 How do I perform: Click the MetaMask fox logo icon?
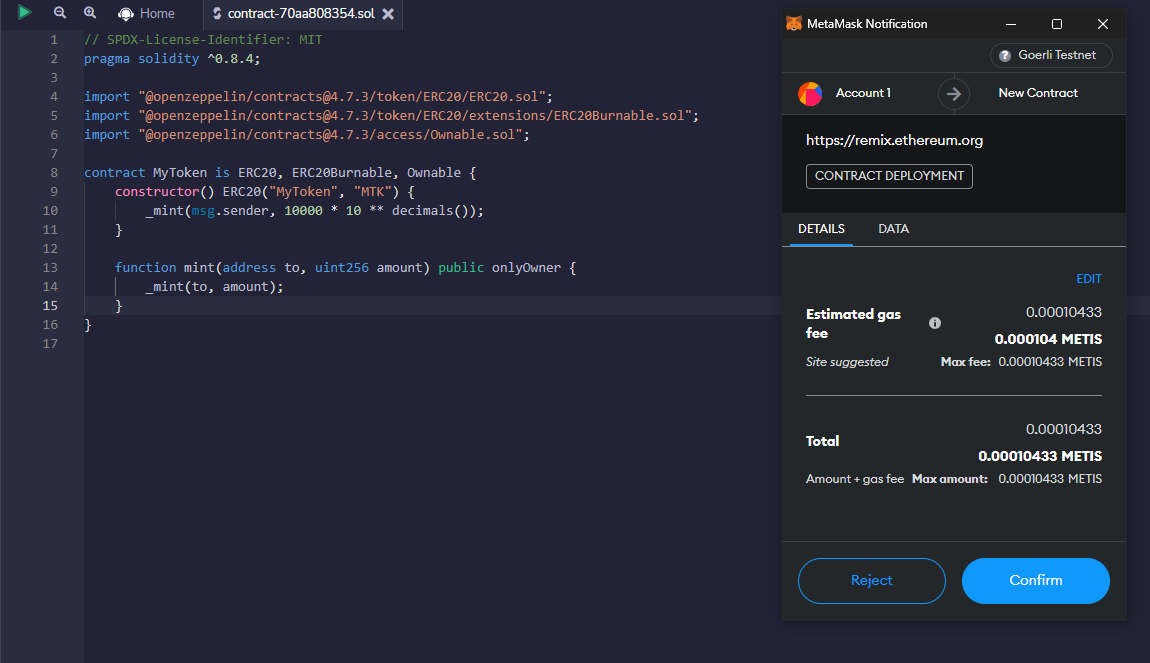(x=793, y=24)
